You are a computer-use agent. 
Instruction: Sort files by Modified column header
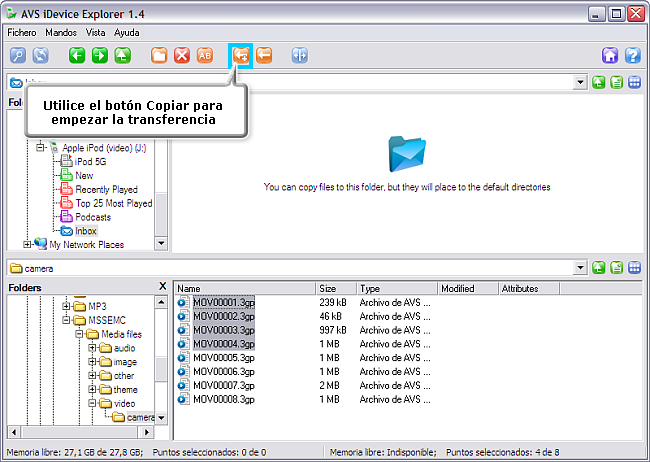point(468,289)
